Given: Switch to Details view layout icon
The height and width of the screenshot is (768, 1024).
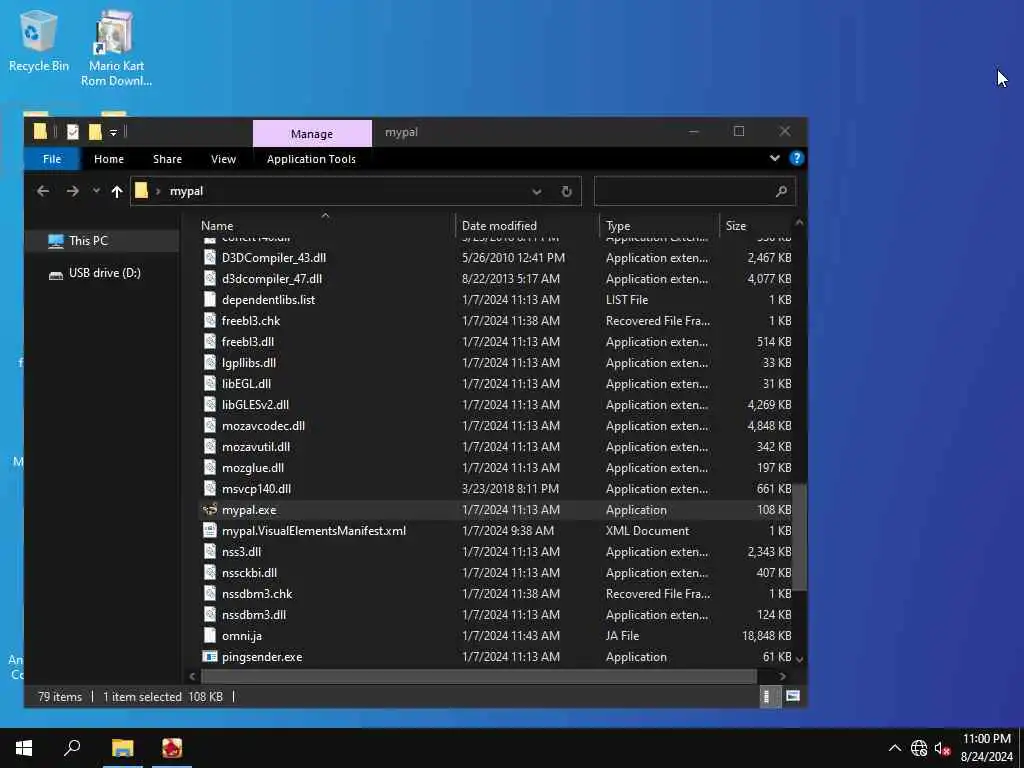Looking at the screenshot, I should pos(768,697).
